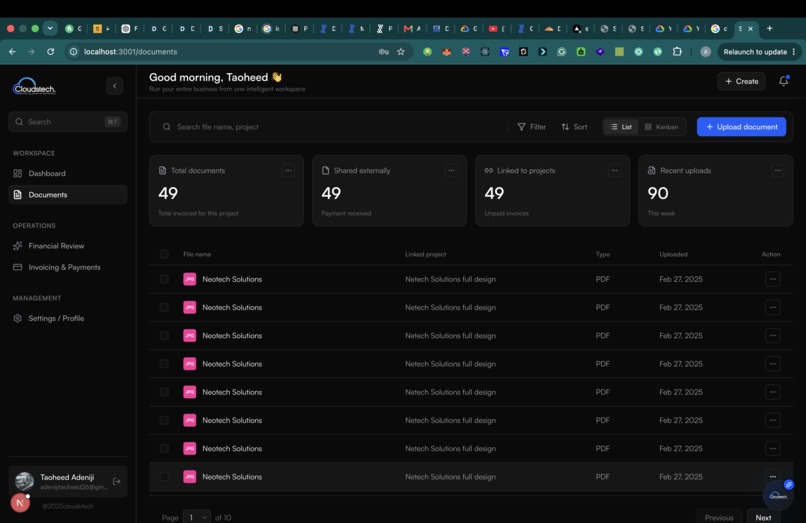Image resolution: width=806 pixels, height=523 pixels.
Task: Open Financial Review section
Action: [x=67, y=246]
